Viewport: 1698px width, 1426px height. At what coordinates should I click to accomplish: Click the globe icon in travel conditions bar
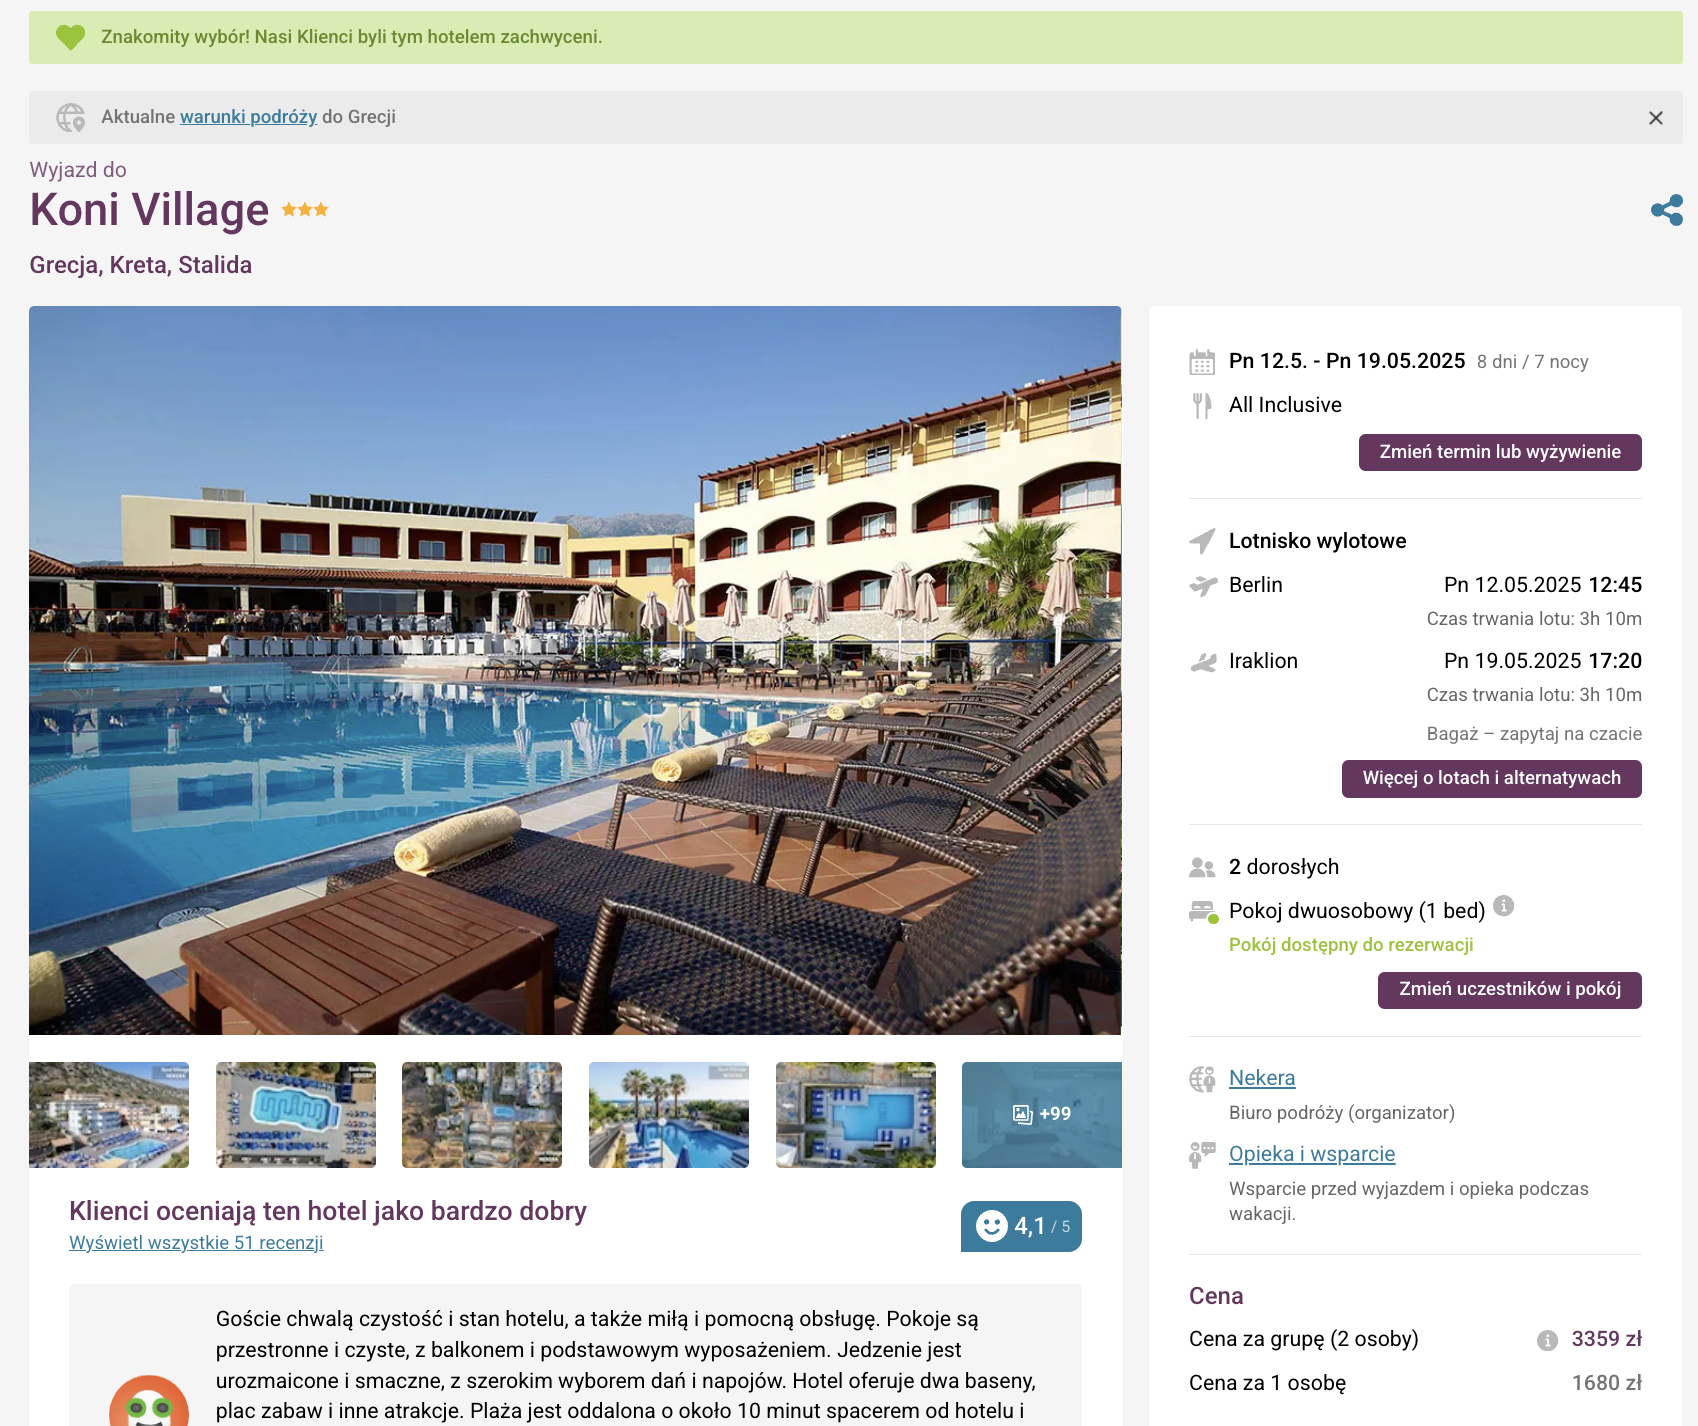71,118
